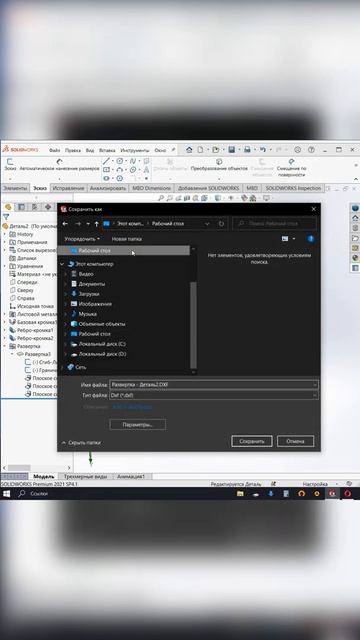Screen dimensions: 360x640
Task: Open the address path history dropdown
Action: point(207,224)
